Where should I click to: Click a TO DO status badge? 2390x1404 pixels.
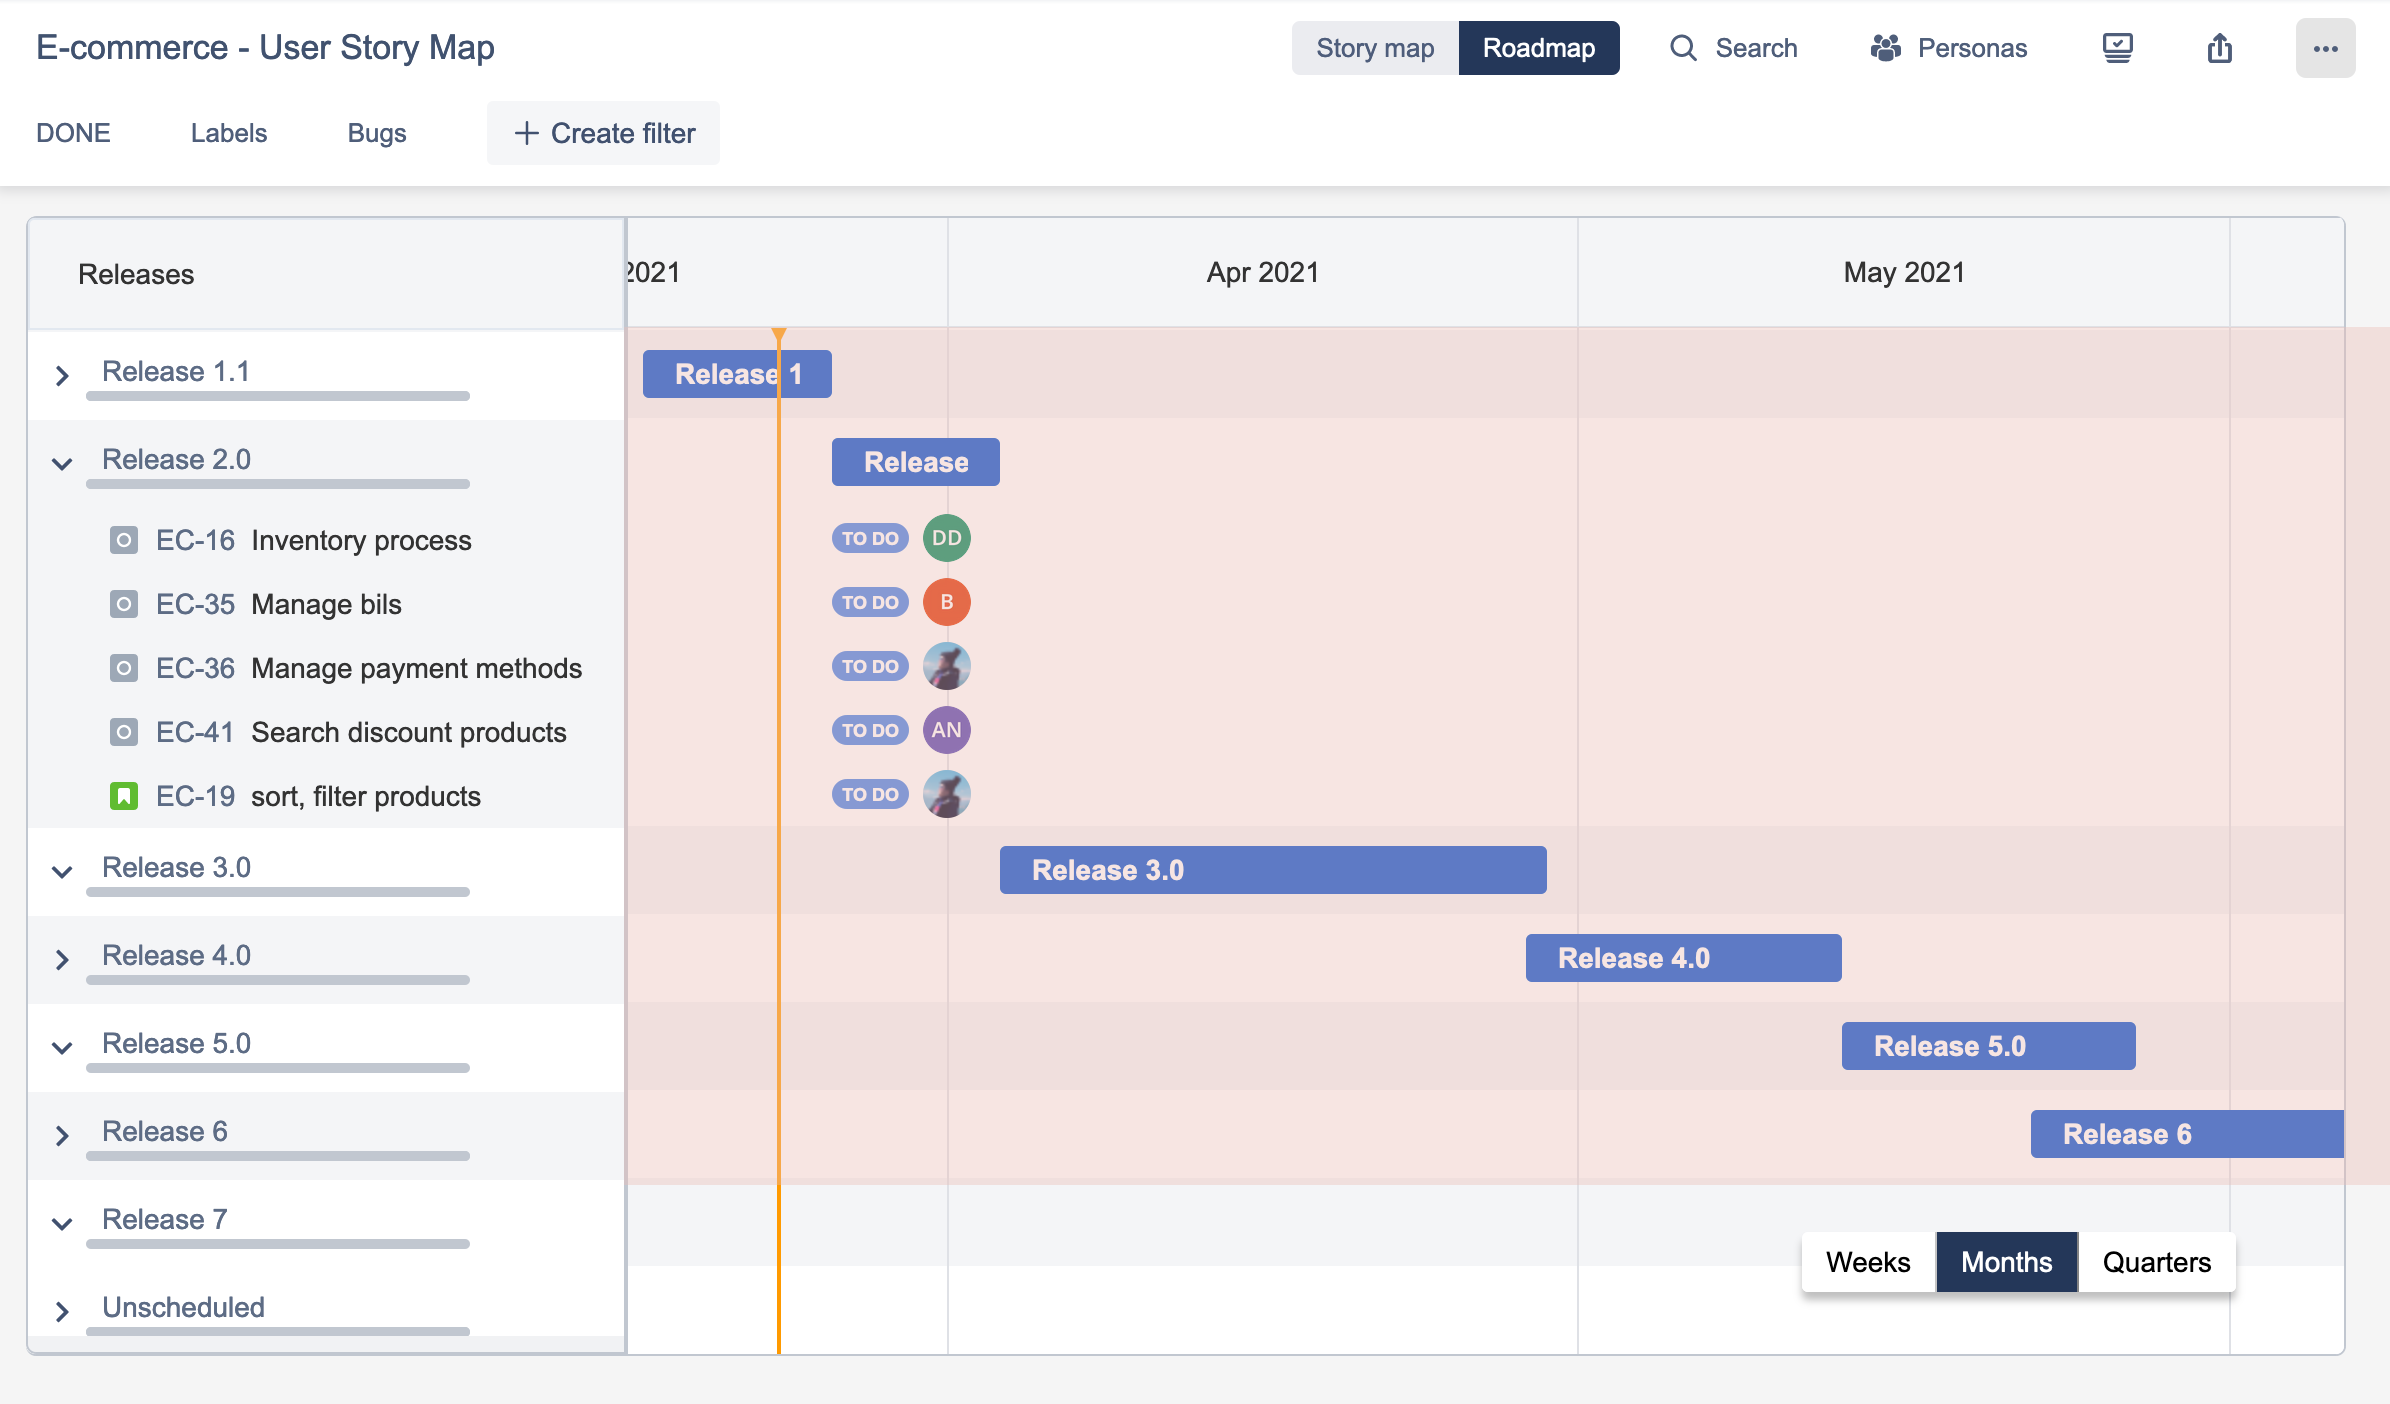coord(869,538)
